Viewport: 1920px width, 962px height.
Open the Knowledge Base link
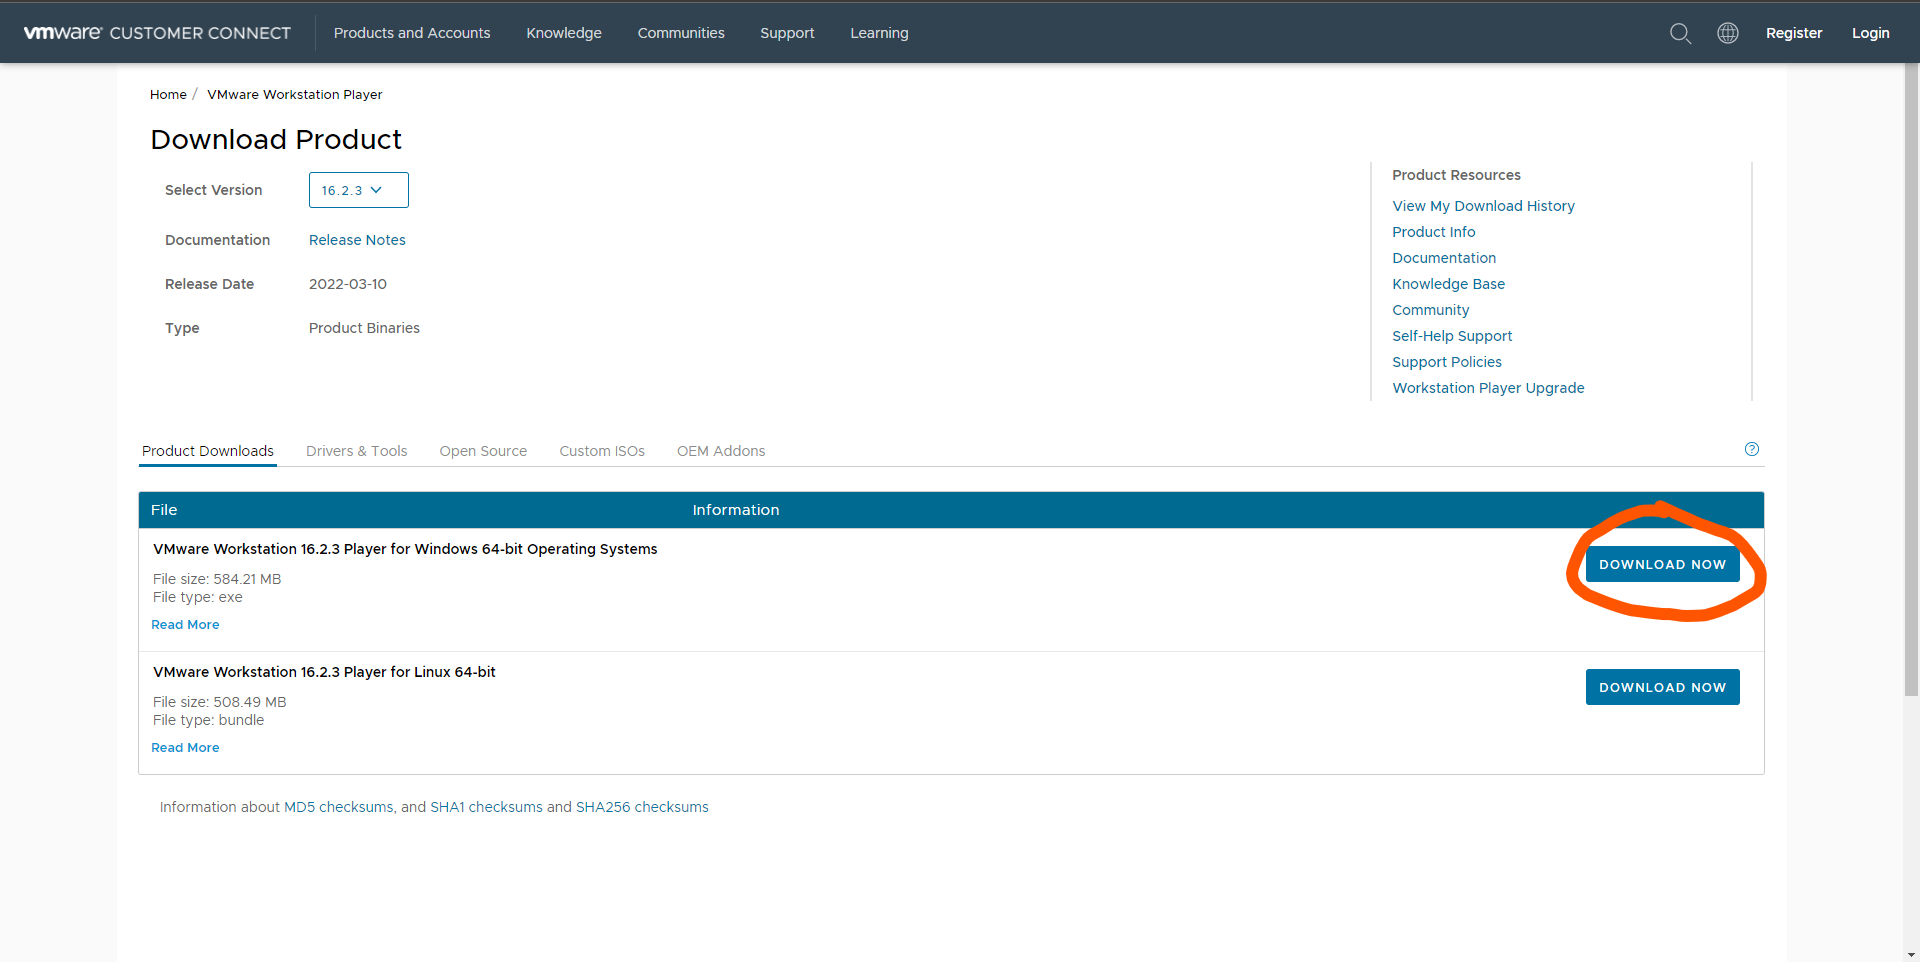click(x=1448, y=284)
